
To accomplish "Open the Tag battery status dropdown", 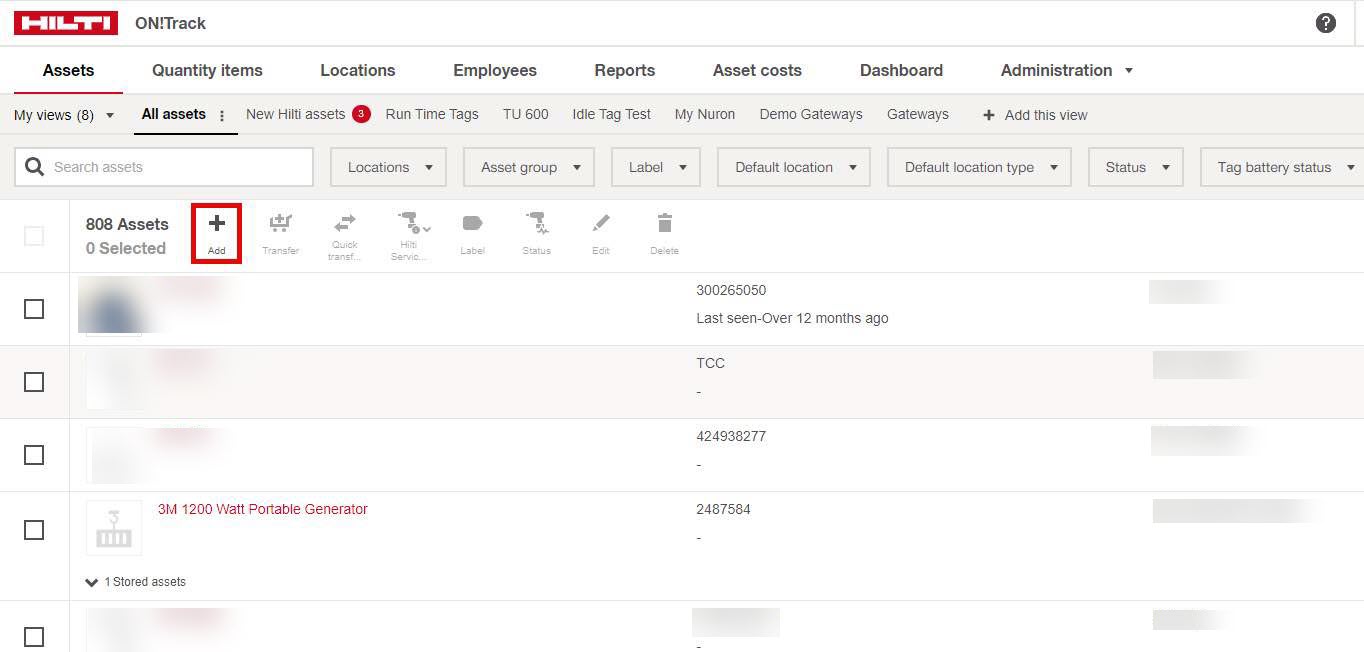I will (1282, 167).
